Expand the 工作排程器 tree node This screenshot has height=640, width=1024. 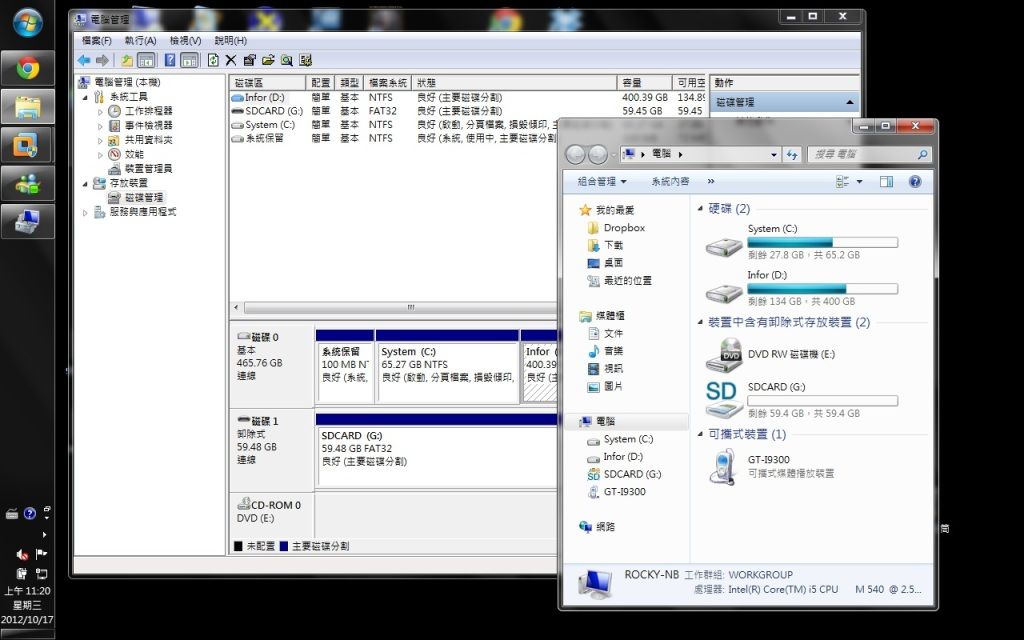(100, 111)
